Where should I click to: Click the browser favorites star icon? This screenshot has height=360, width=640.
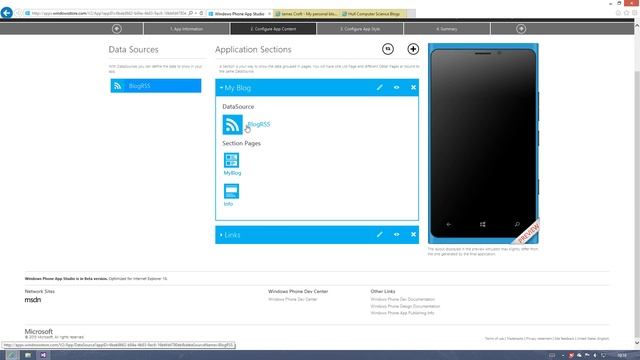click(627, 13)
